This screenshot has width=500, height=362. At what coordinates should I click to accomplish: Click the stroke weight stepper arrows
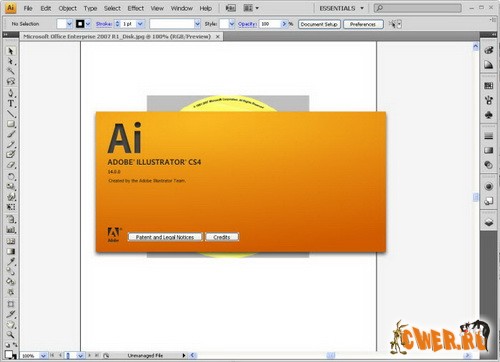tap(117, 24)
